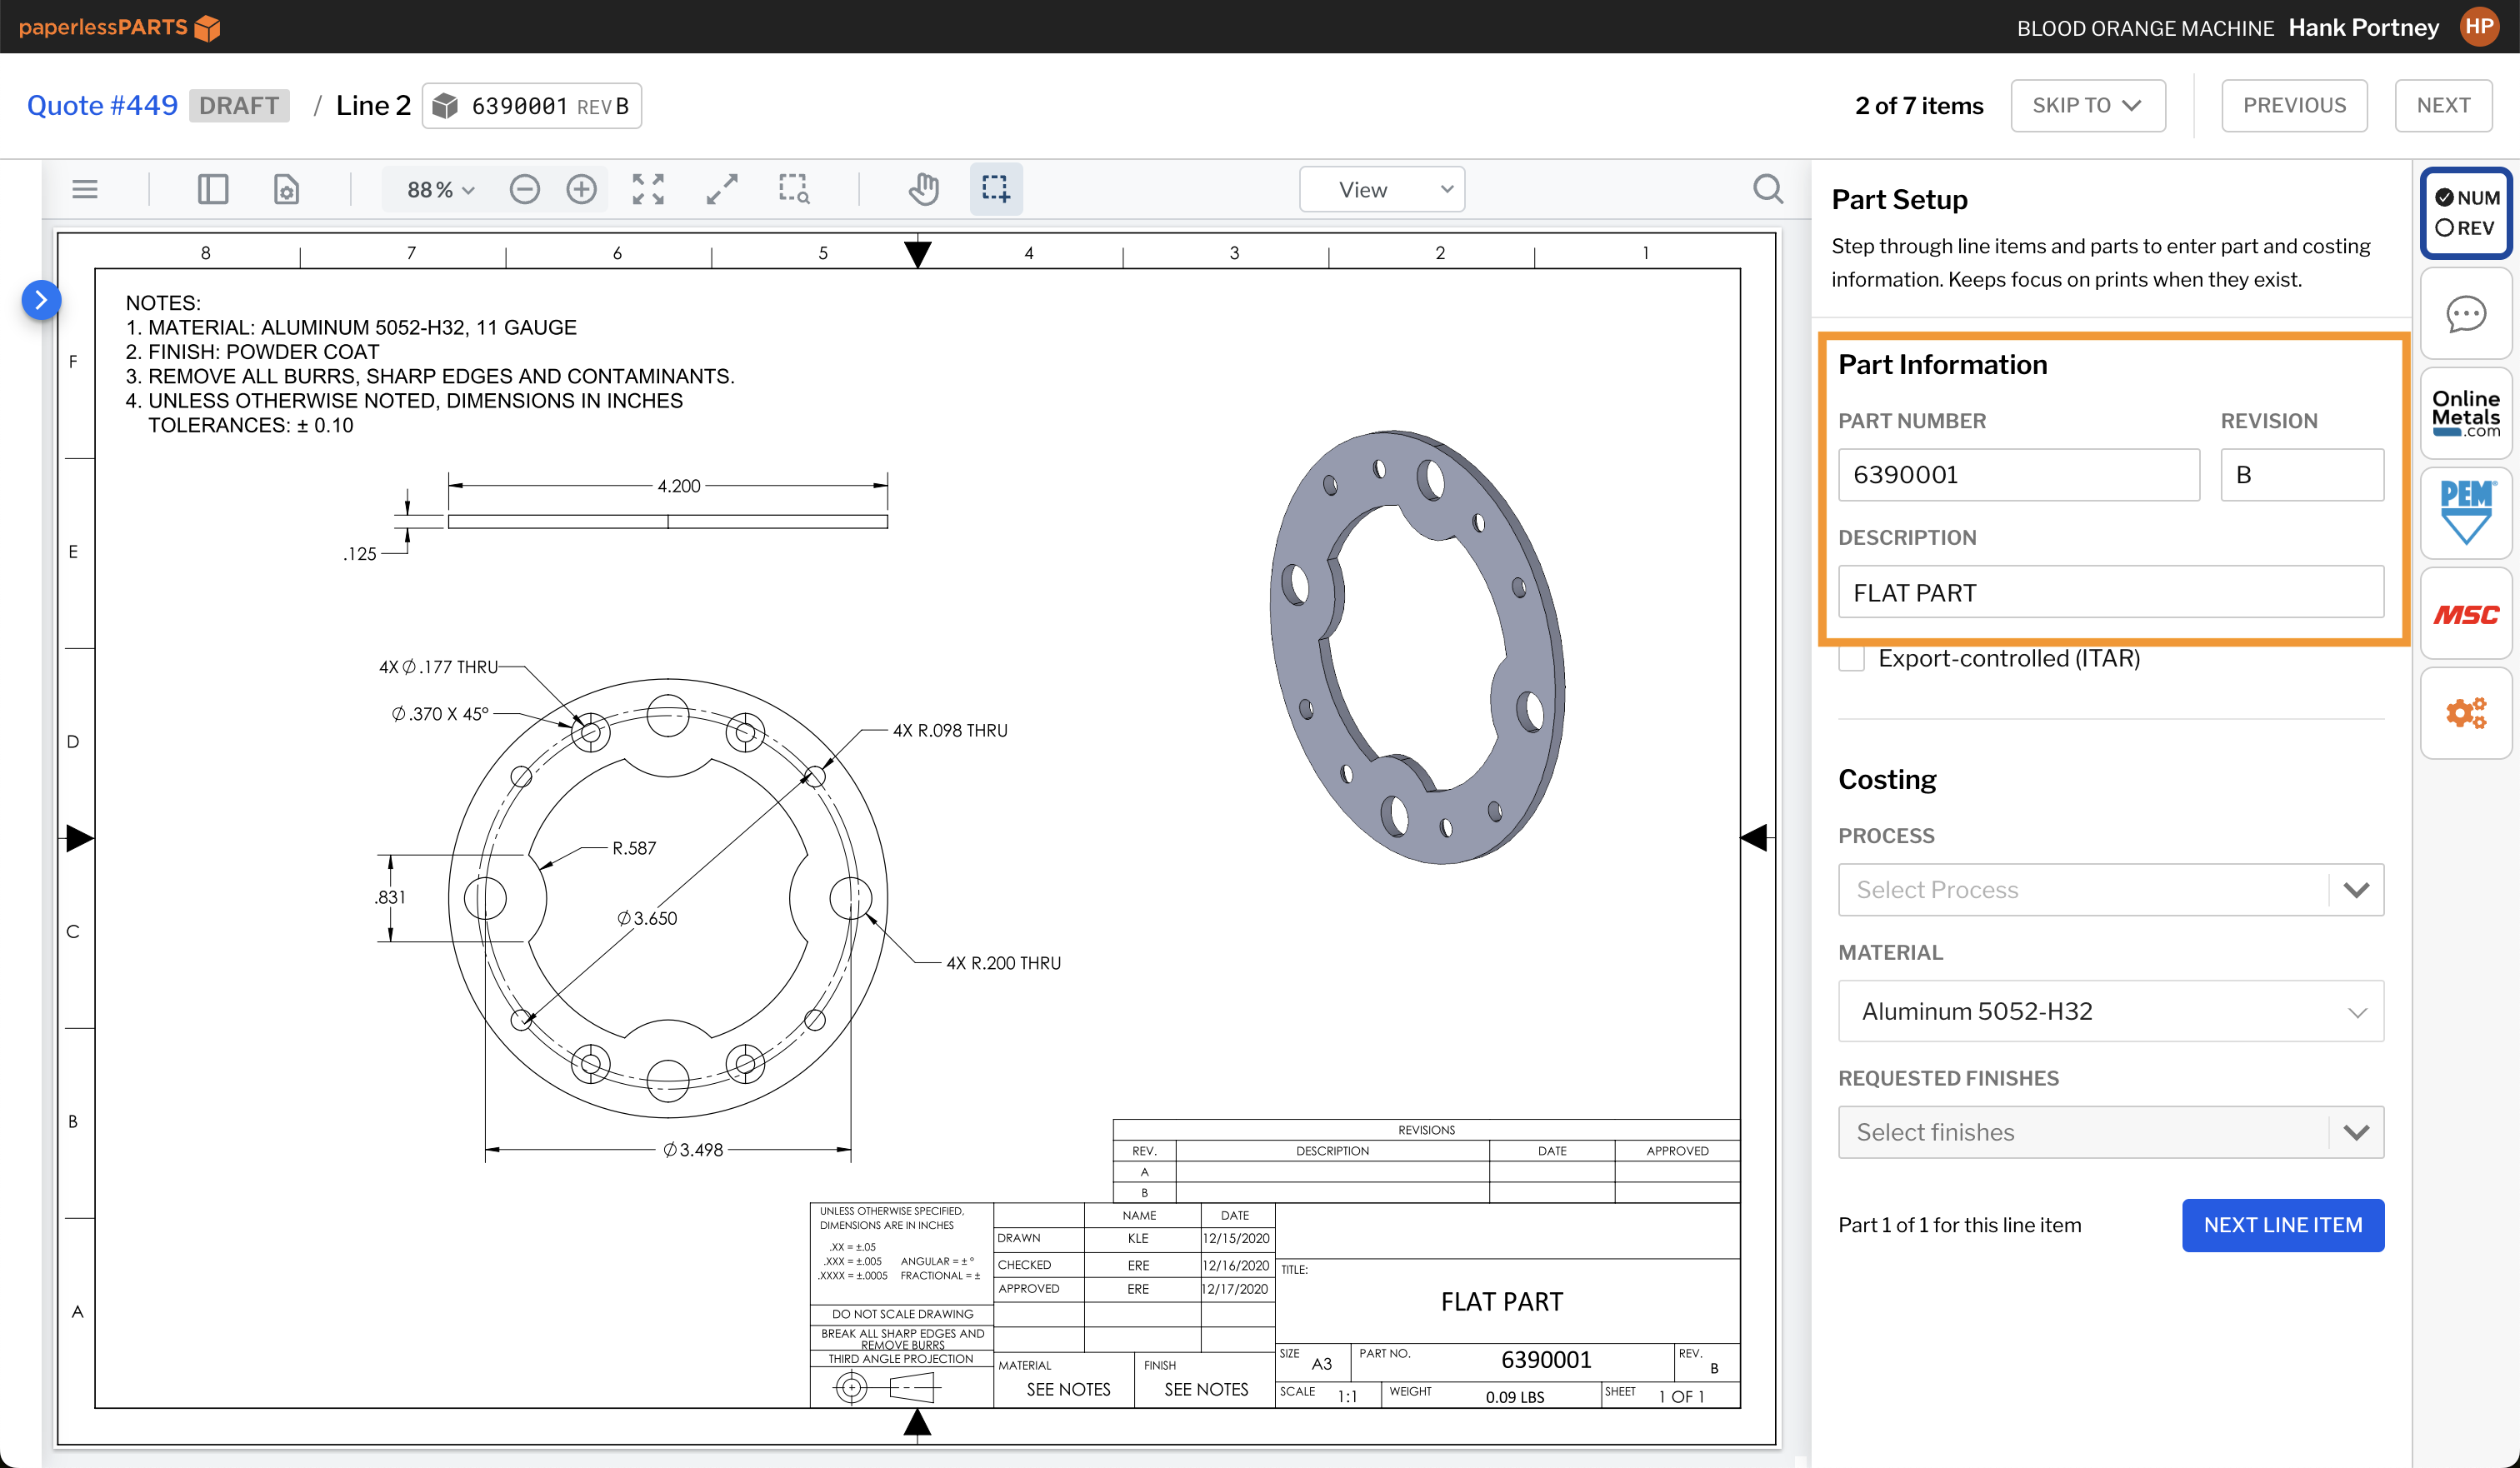
Task: Open the Material dropdown showing Aluminum 5052-H32
Action: coord(2110,1011)
